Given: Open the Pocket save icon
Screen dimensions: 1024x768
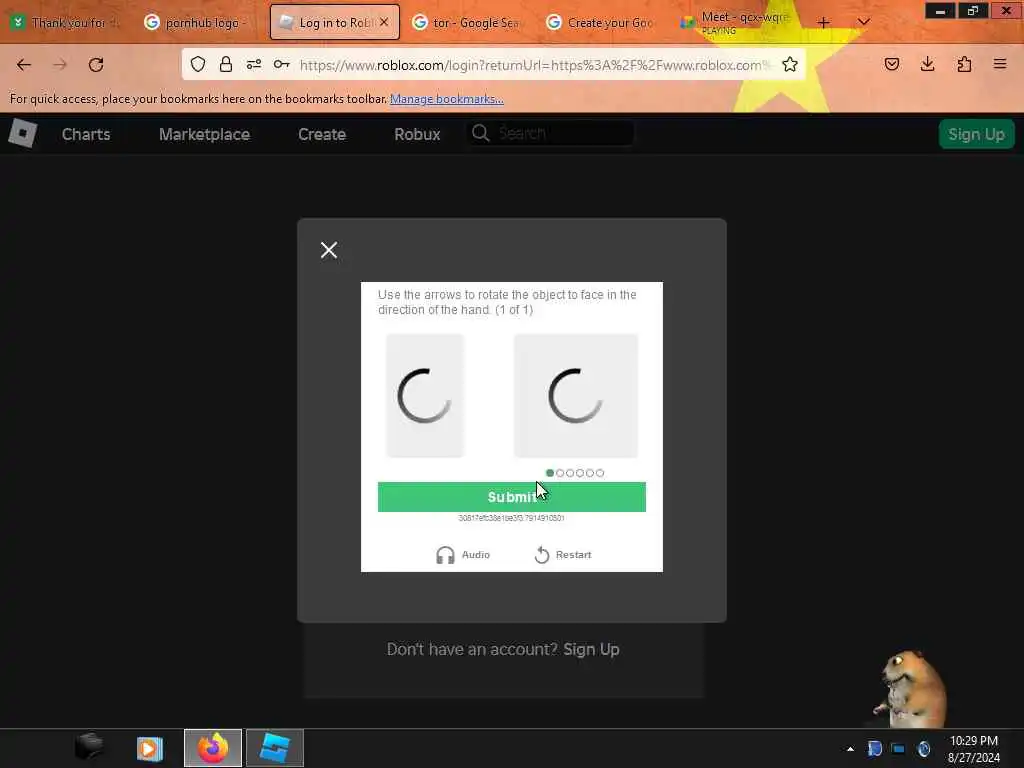Looking at the screenshot, I should pyautogui.click(x=892, y=64).
